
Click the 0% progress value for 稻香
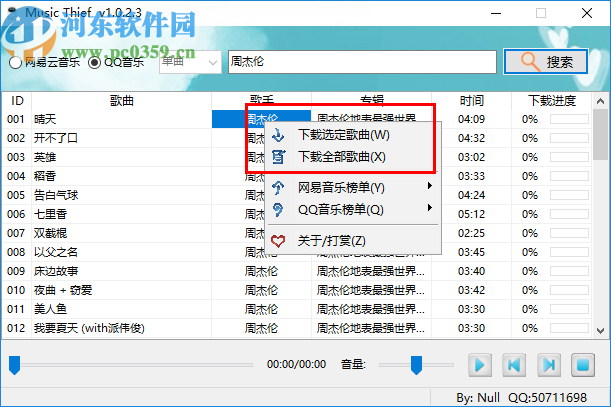click(x=530, y=176)
